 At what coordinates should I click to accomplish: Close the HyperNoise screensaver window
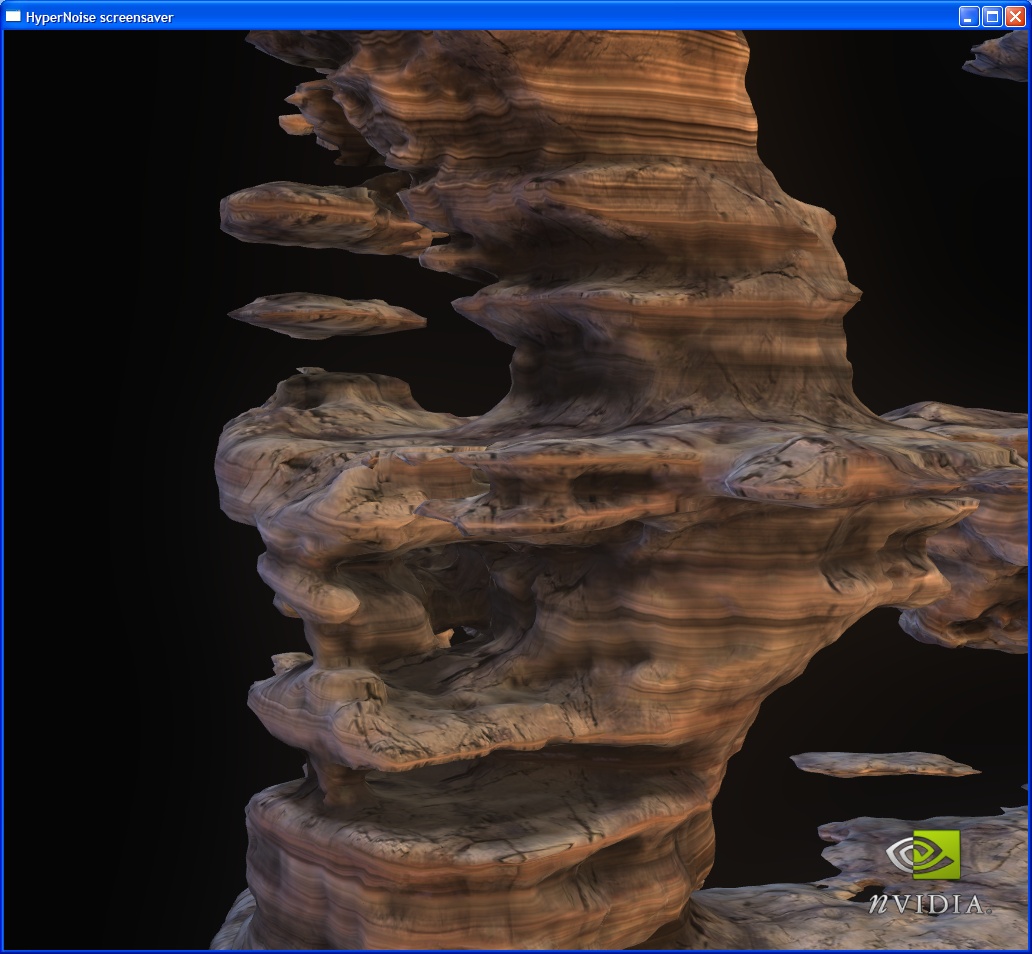tap(1015, 16)
